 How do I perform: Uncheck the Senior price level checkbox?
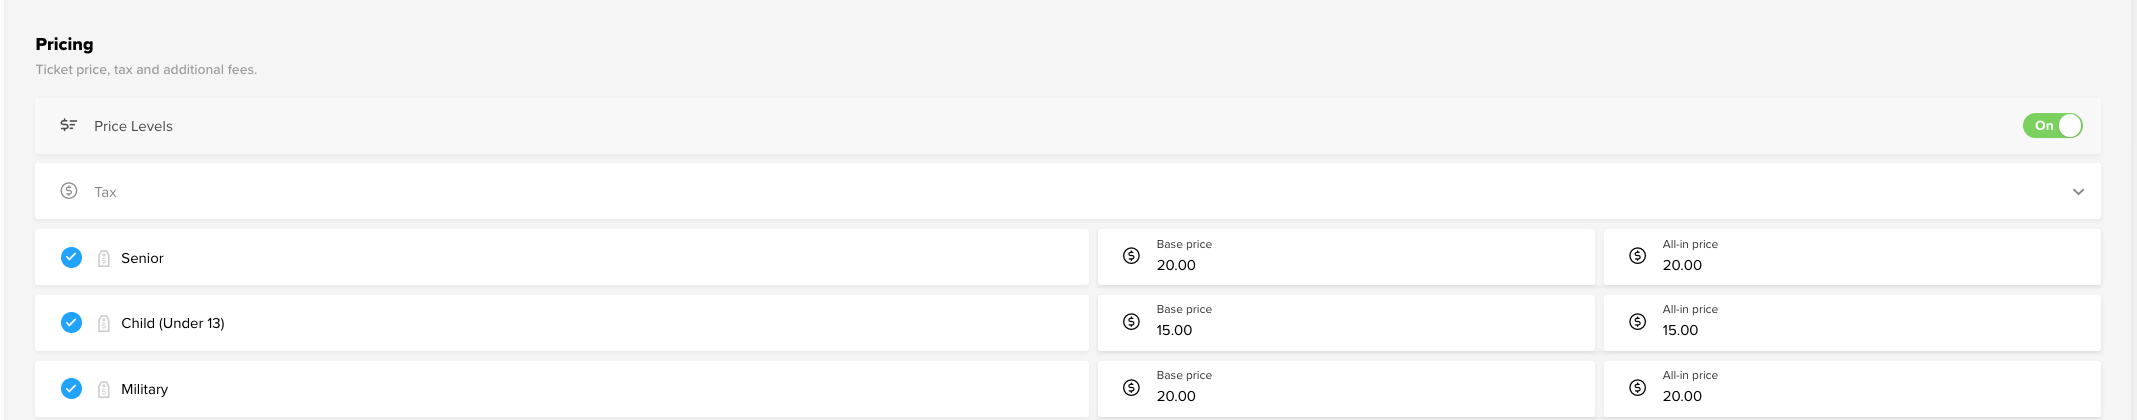click(x=71, y=257)
